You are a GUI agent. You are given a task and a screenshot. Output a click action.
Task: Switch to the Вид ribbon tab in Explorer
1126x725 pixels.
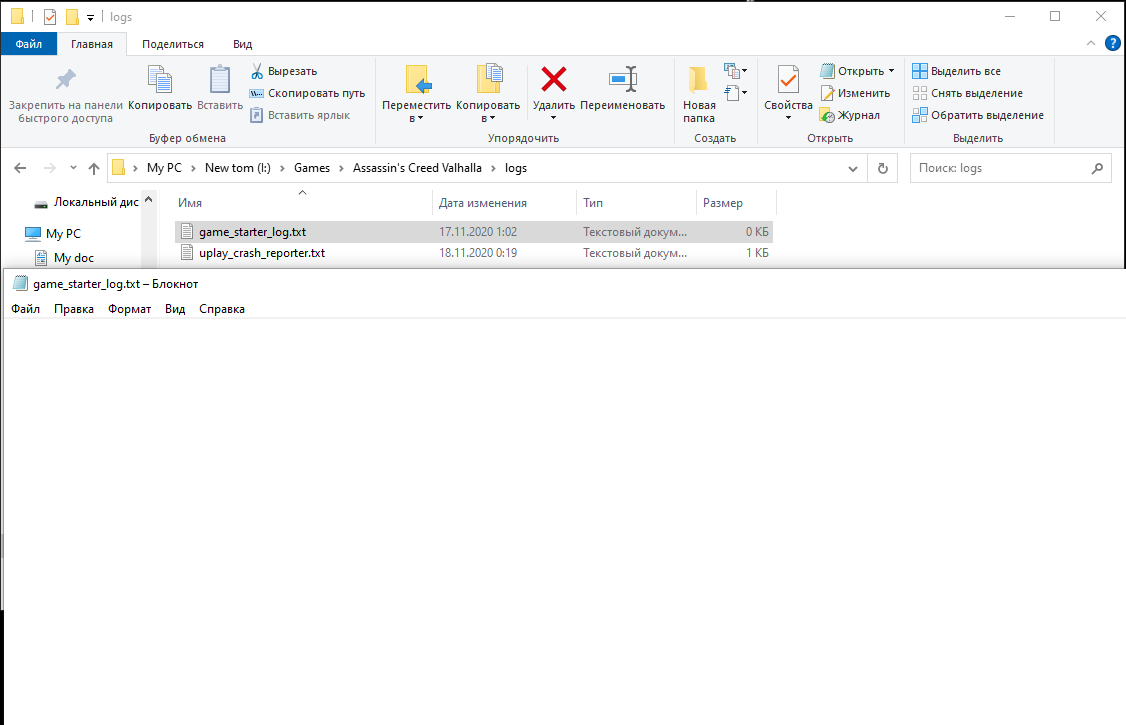pyautogui.click(x=243, y=44)
